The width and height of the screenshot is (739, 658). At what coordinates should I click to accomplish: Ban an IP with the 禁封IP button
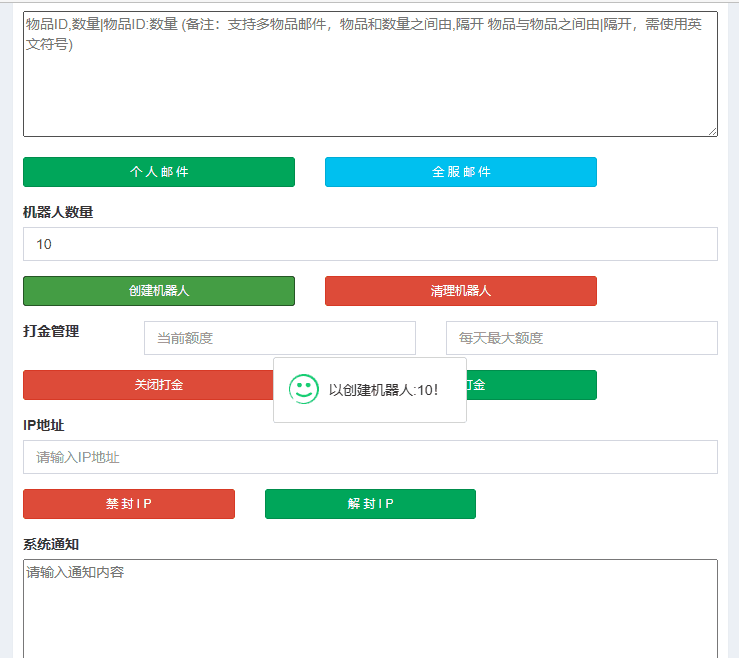click(129, 504)
